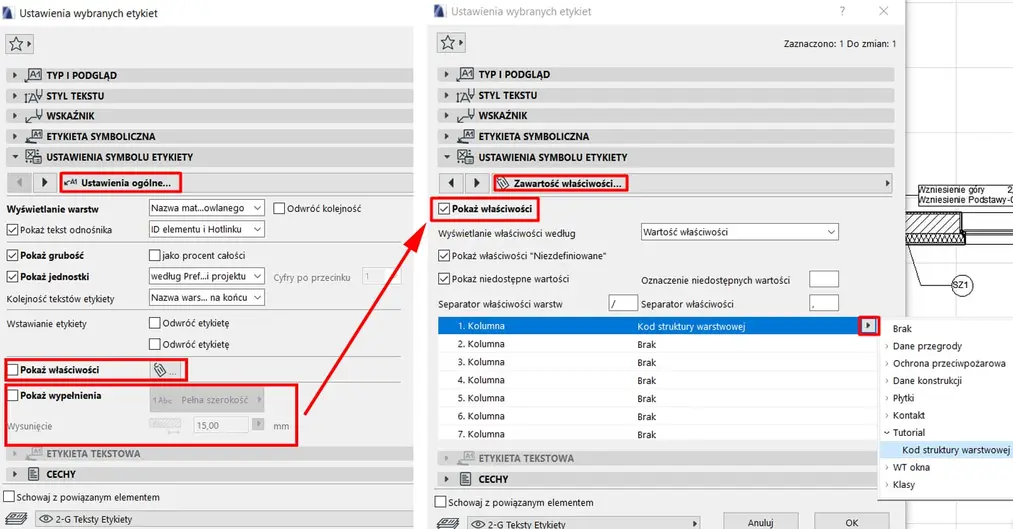This screenshot has width=1013, height=529.
Task: Click TYP I PODGLĄD icon in right dialog
Action: click(x=465, y=74)
